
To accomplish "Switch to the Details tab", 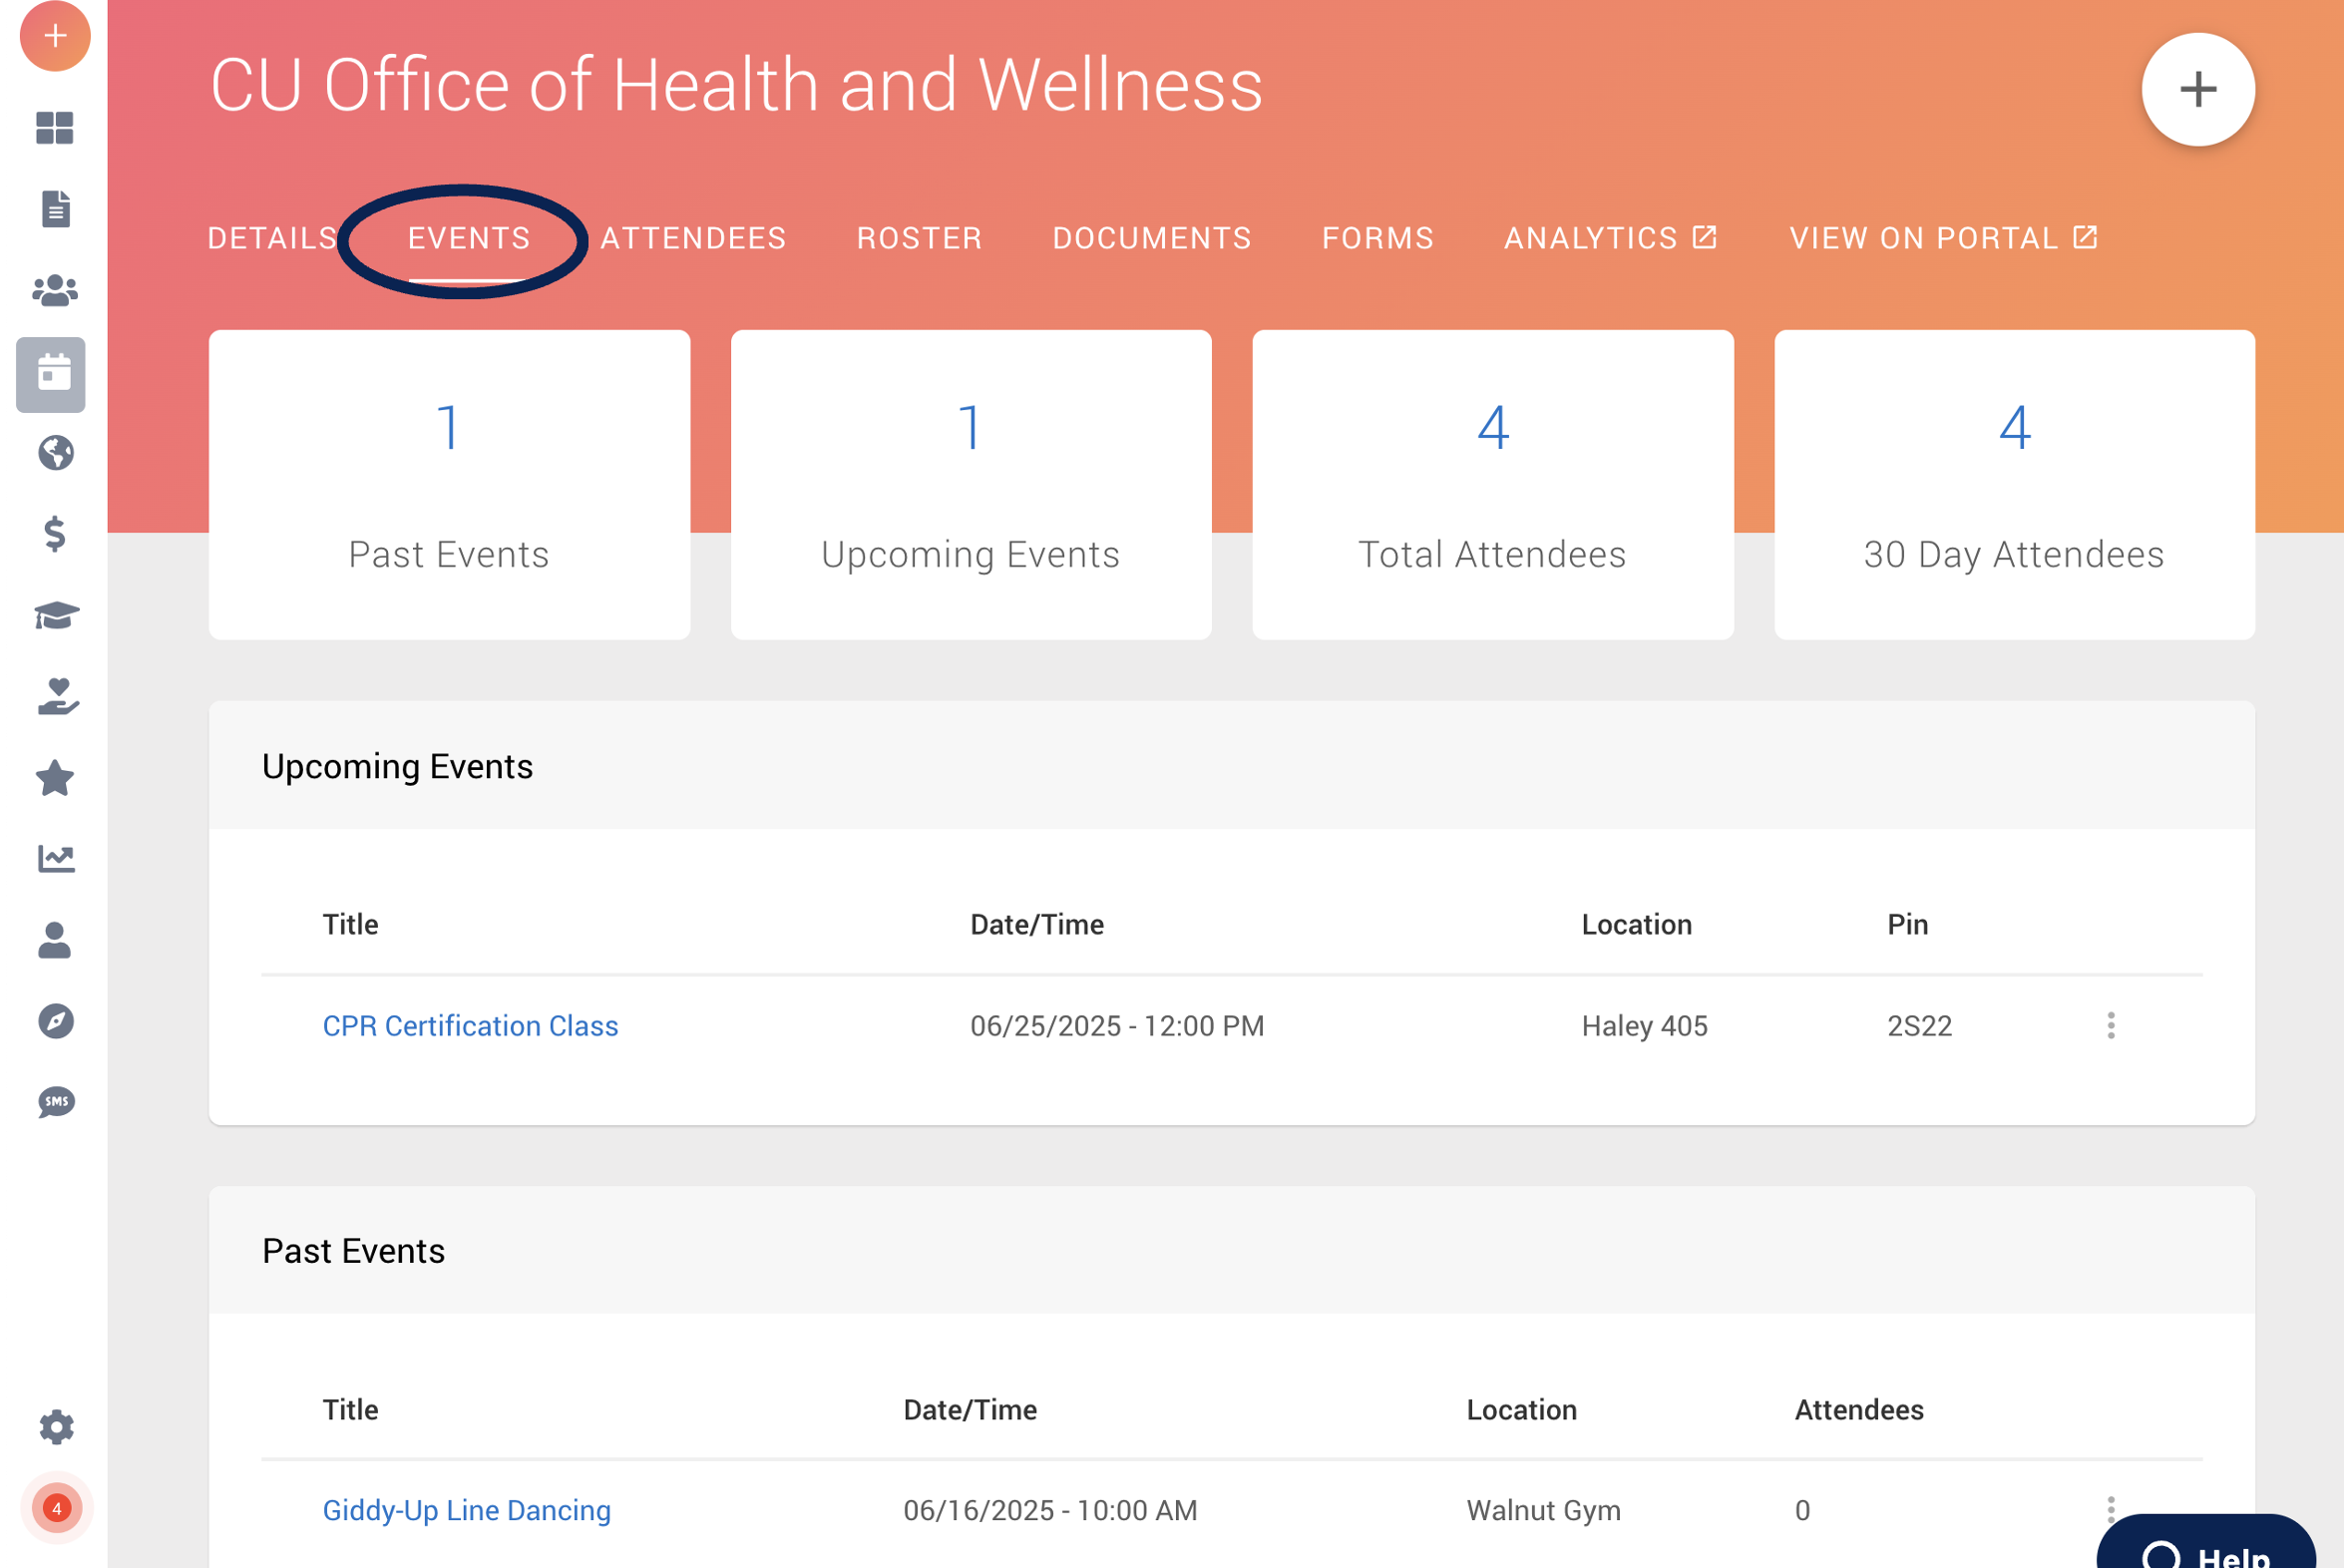I will pos(273,238).
